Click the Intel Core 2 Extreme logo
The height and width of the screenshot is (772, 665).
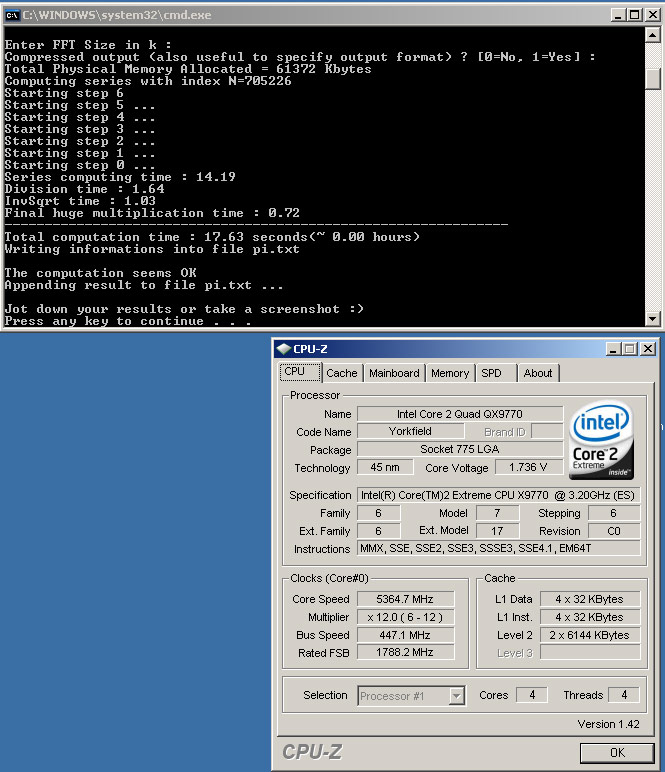click(602, 440)
